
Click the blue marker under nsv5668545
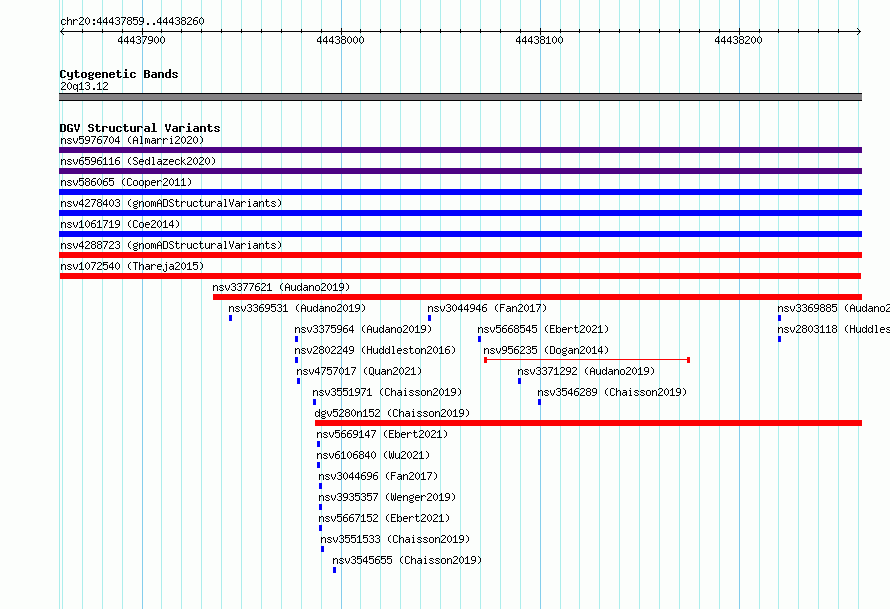coord(480,339)
